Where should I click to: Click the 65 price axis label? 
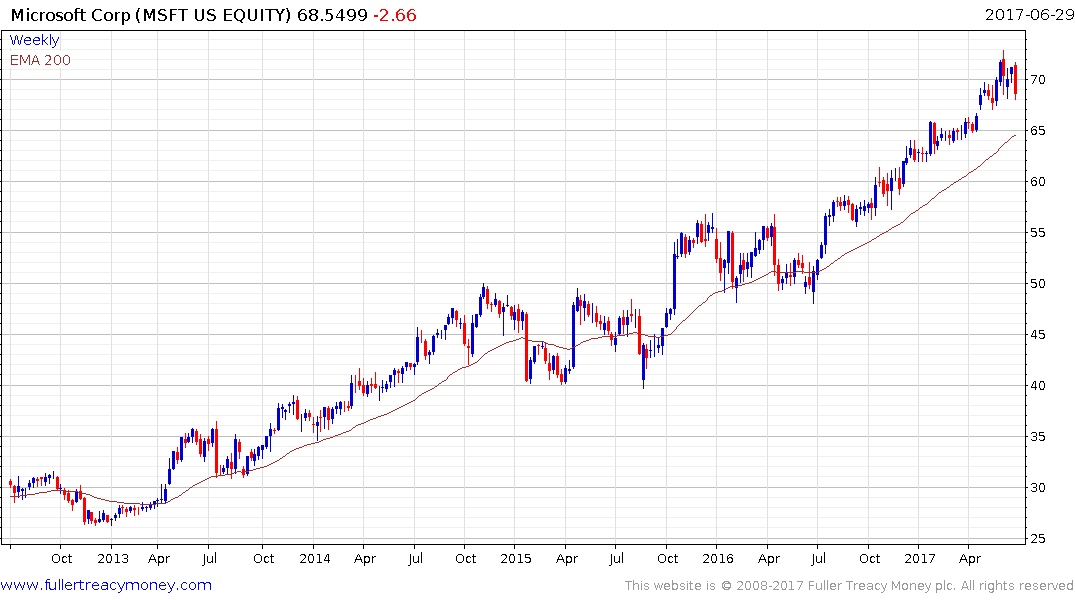coord(1038,130)
